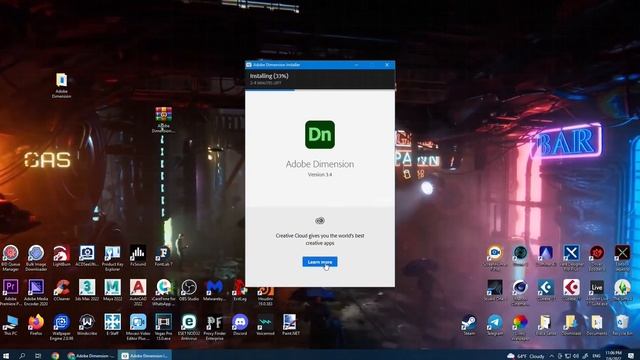This screenshot has height=360, width=640.
Task: Click the Creative Cloud logo in installer
Action: pyautogui.click(x=320, y=221)
